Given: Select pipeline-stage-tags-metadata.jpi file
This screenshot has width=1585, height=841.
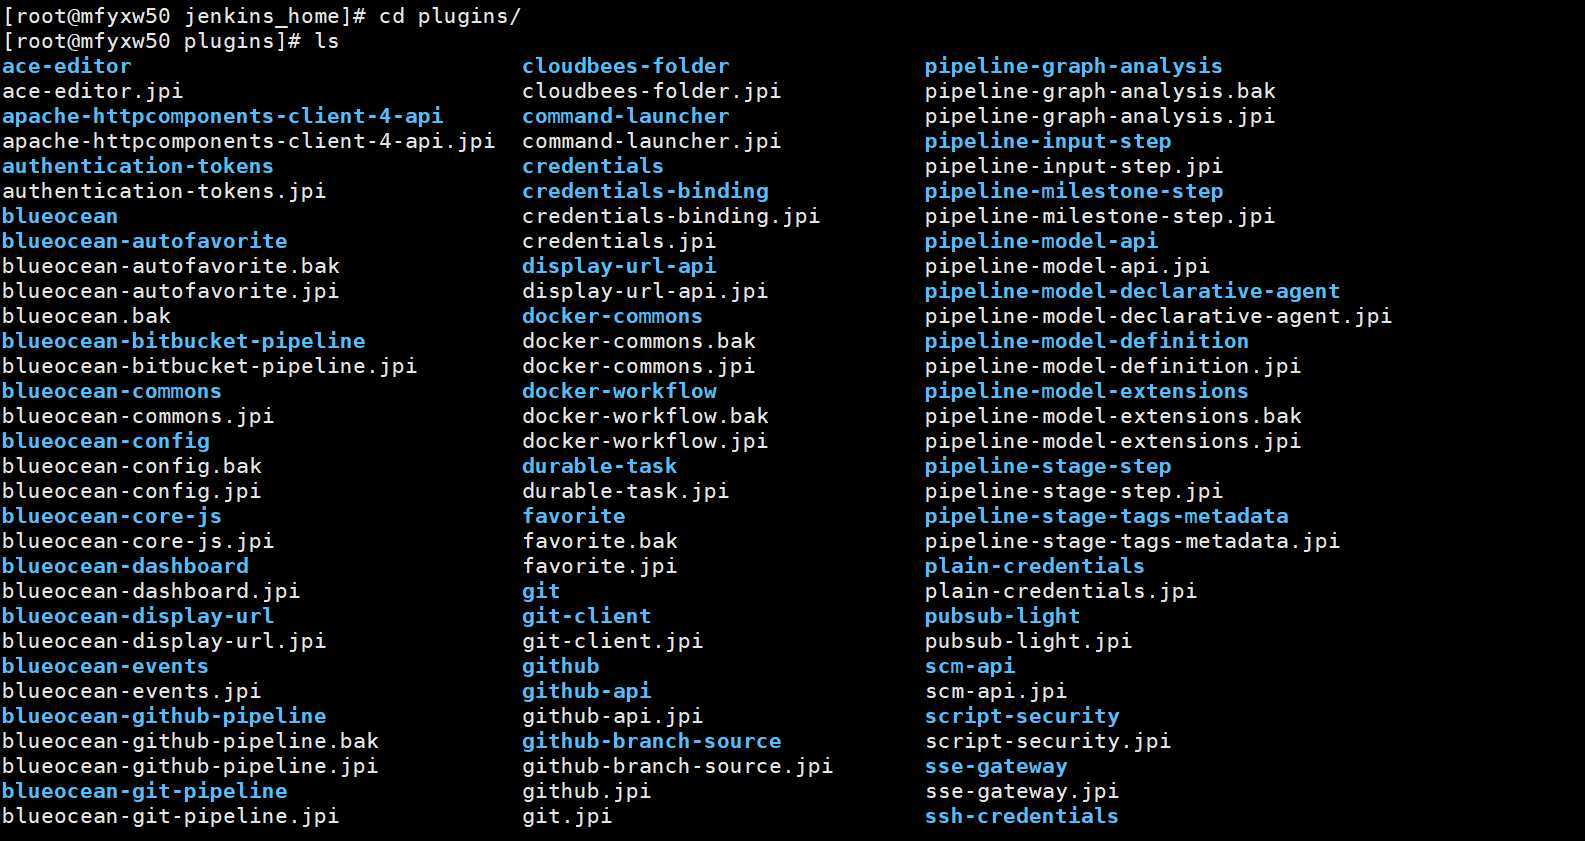Looking at the screenshot, I should pos(1132,541).
